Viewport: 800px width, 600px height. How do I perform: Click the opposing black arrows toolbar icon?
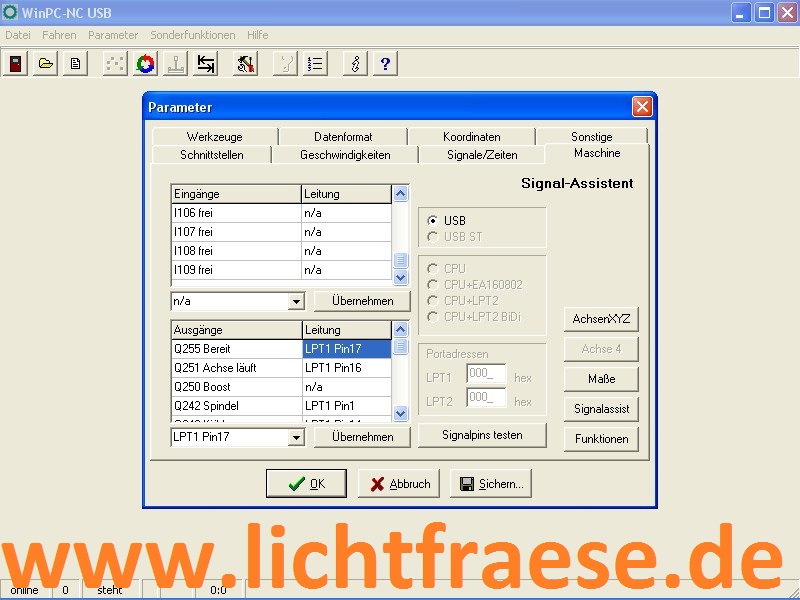(x=206, y=64)
